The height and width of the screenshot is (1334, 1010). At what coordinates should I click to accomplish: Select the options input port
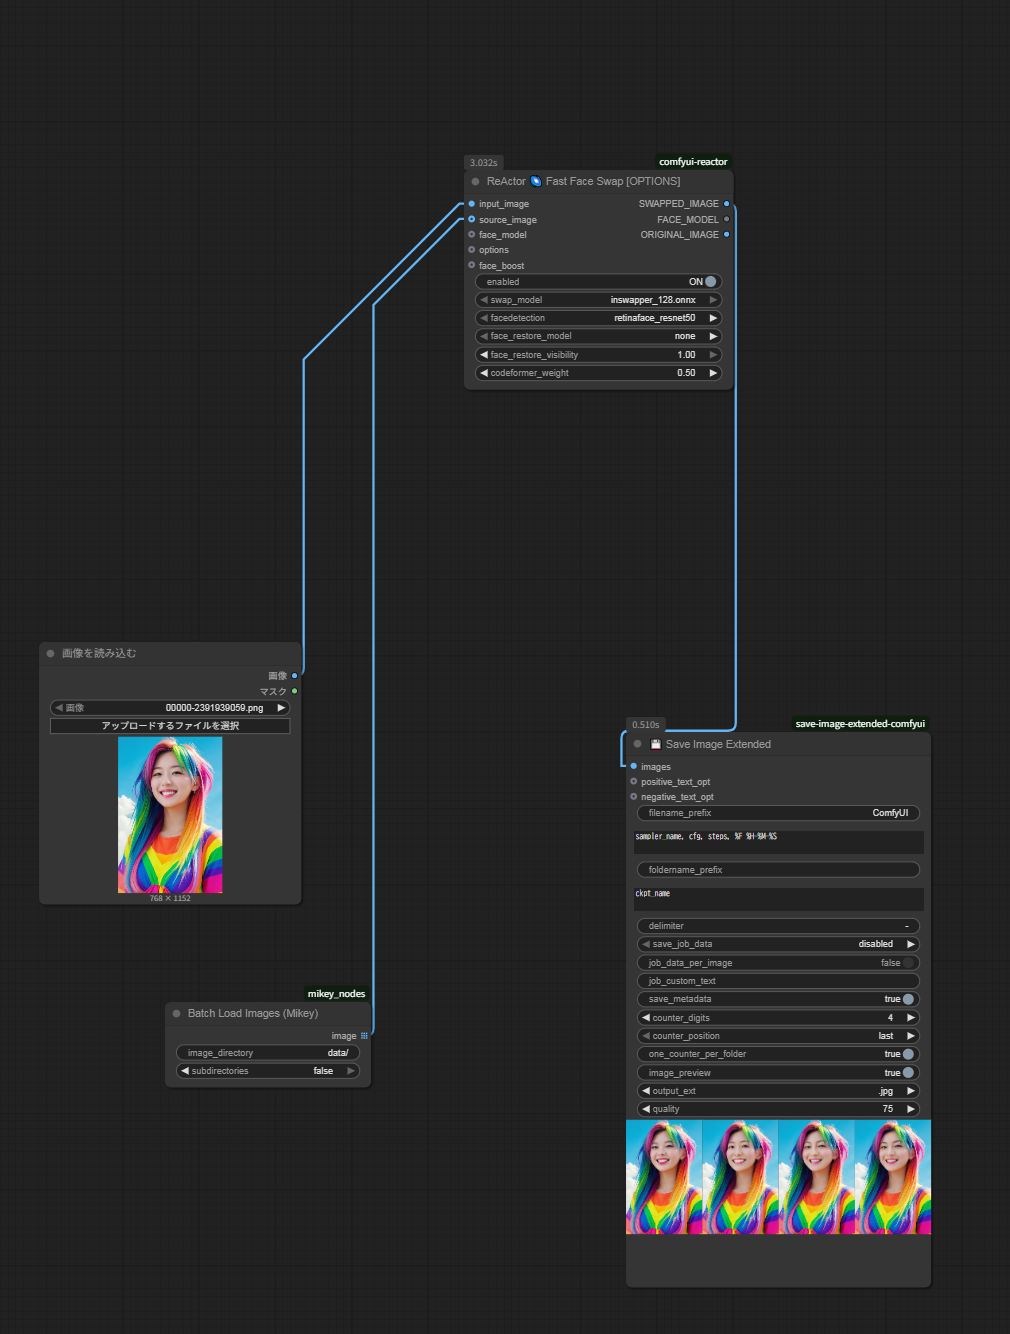point(472,250)
